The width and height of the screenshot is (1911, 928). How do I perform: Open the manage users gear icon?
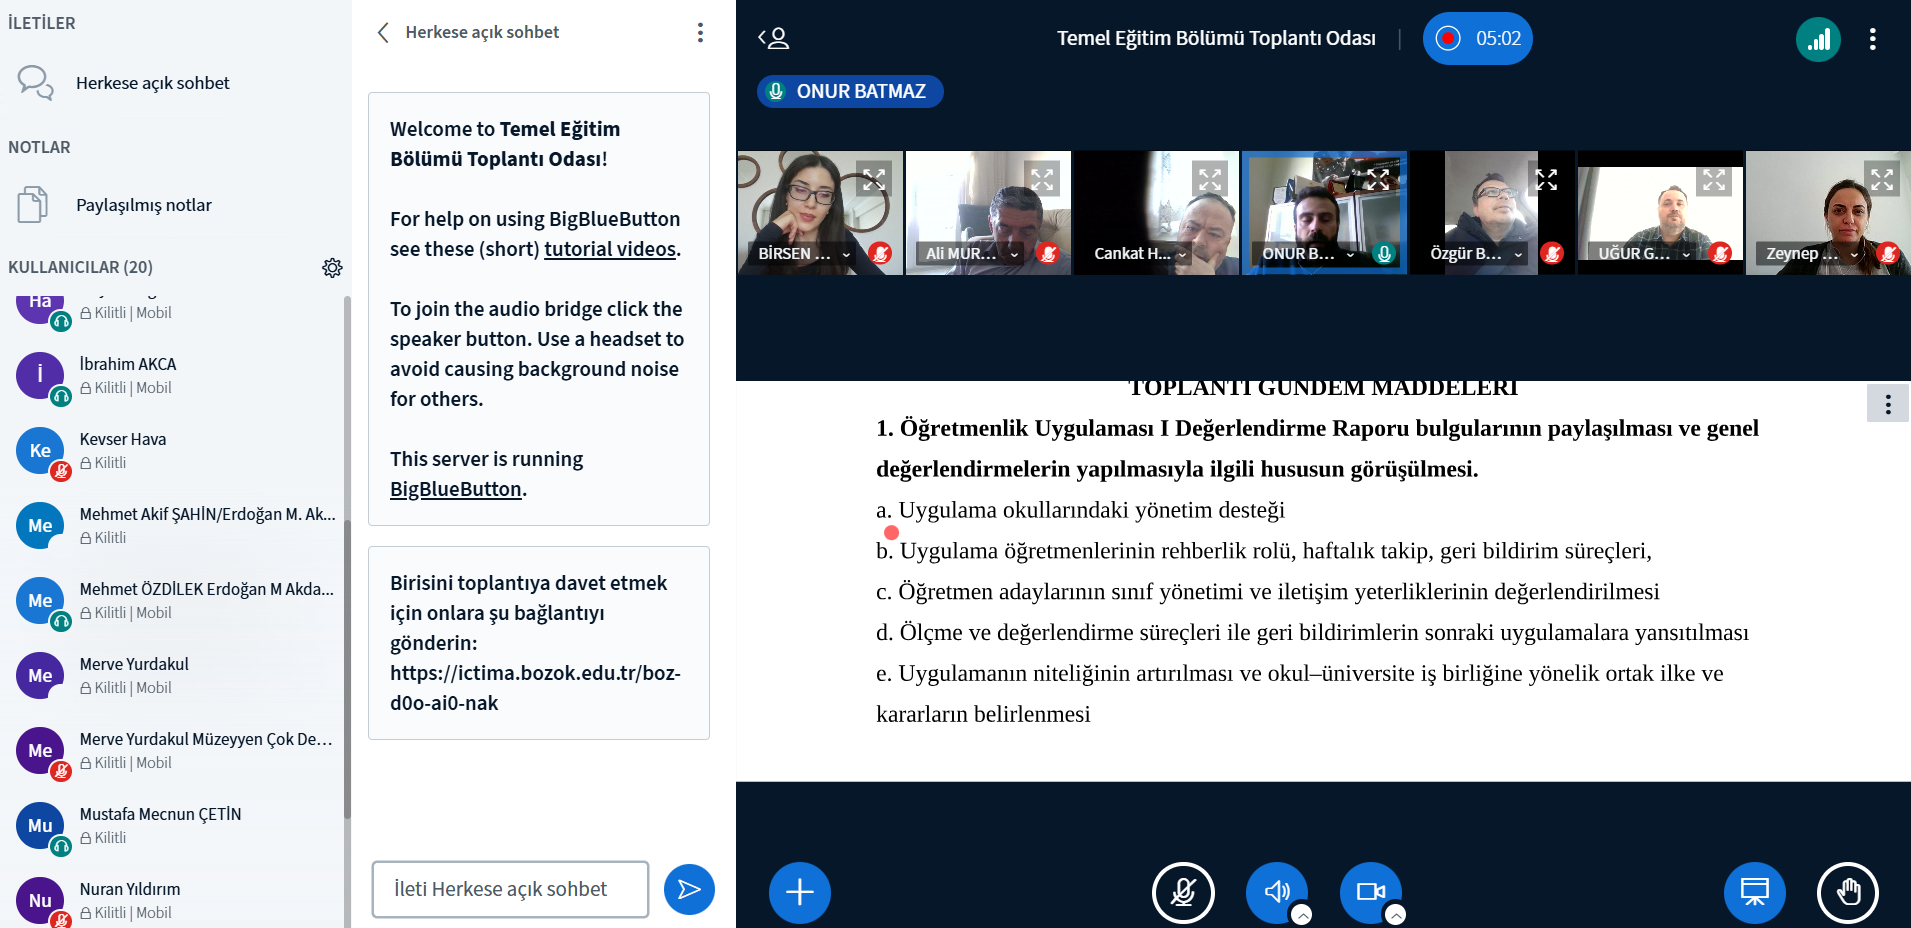pyautogui.click(x=332, y=267)
